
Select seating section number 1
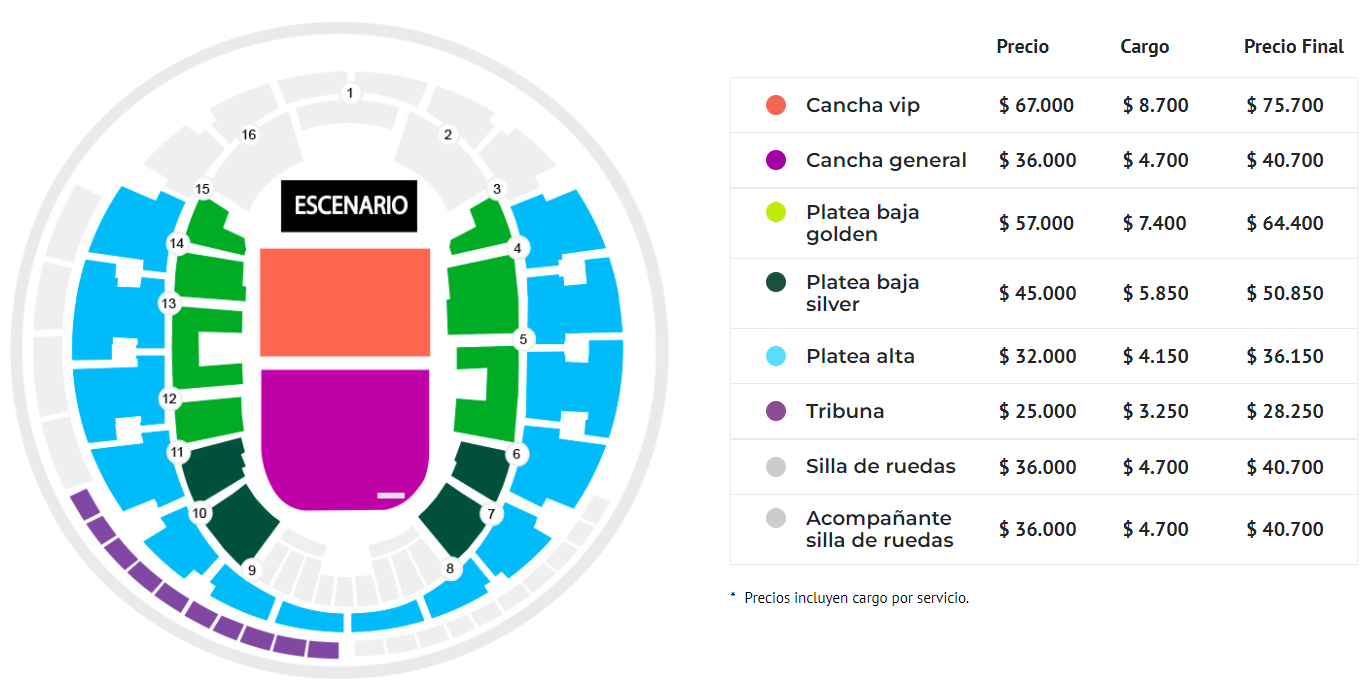point(349,93)
